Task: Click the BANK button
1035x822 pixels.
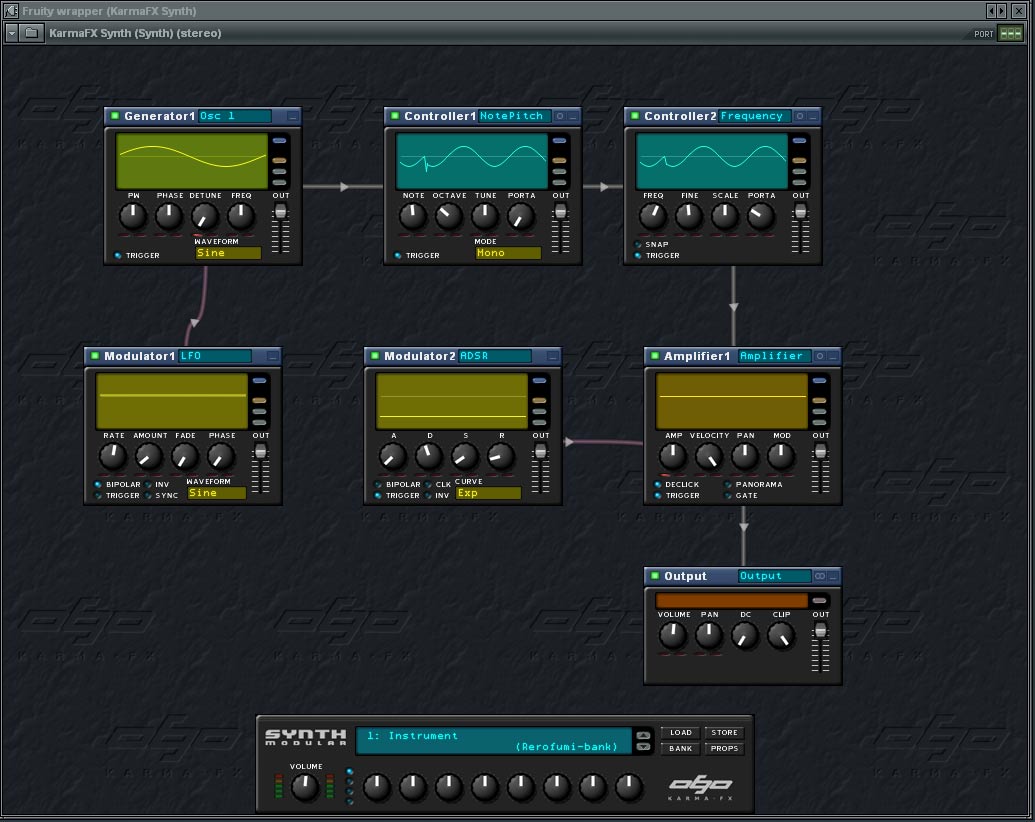Action: [681, 749]
